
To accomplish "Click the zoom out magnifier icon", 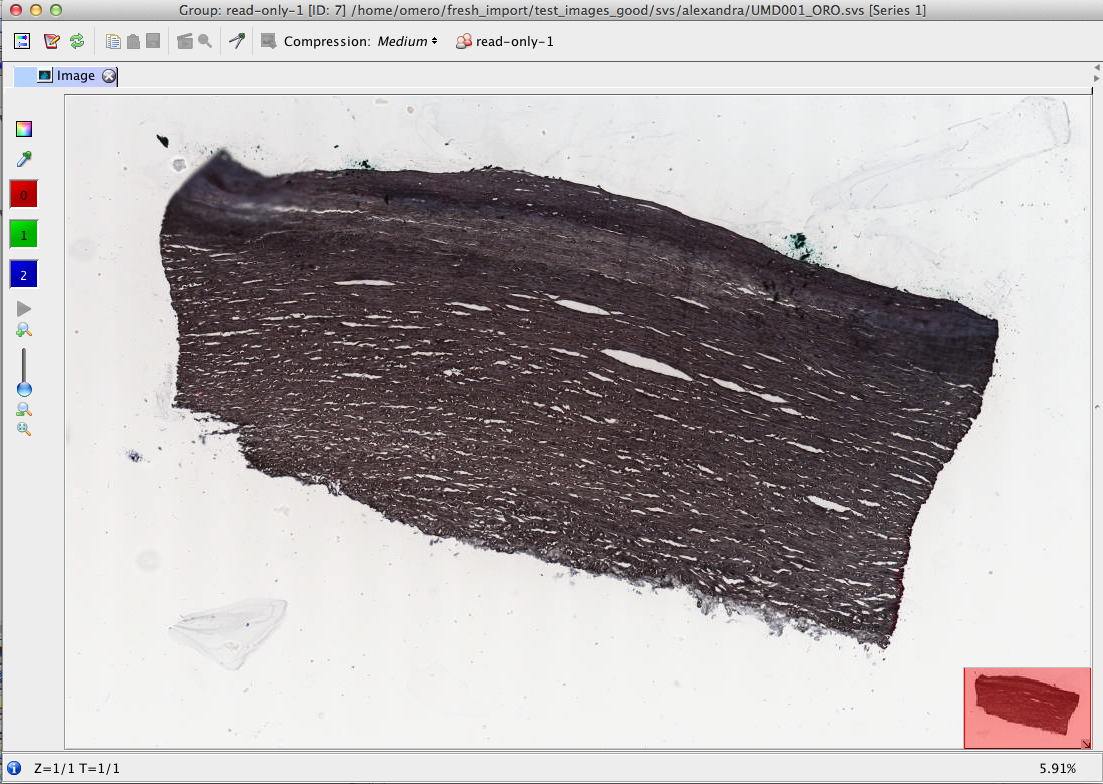I will tap(24, 410).
